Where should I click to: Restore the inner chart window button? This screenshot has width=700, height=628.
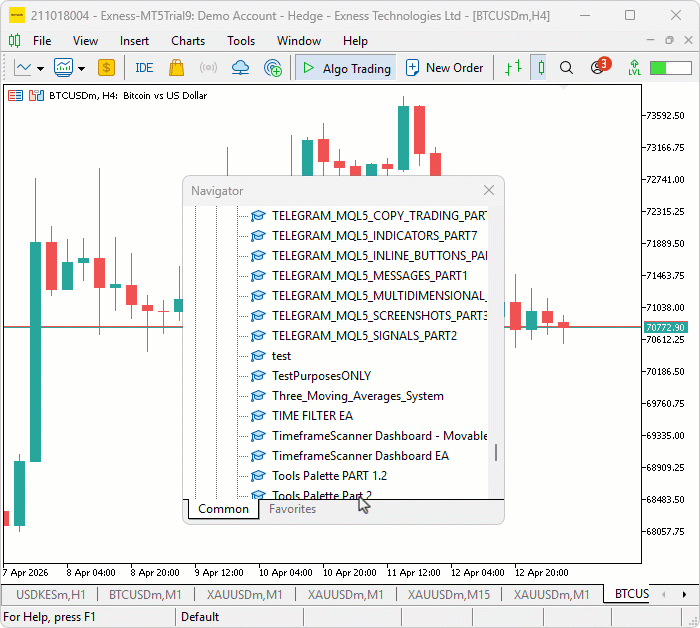click(669, 40)
